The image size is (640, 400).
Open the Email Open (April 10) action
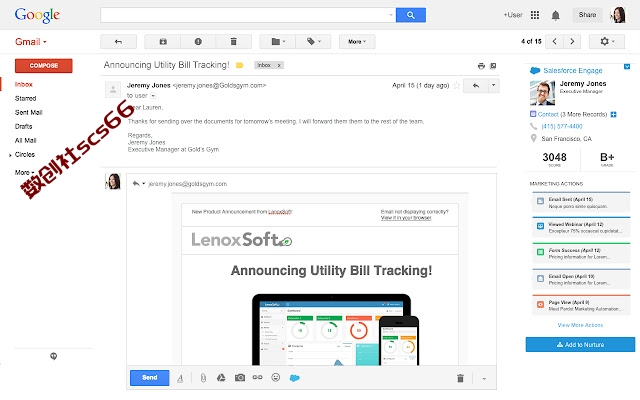click(x=581, y=279)
